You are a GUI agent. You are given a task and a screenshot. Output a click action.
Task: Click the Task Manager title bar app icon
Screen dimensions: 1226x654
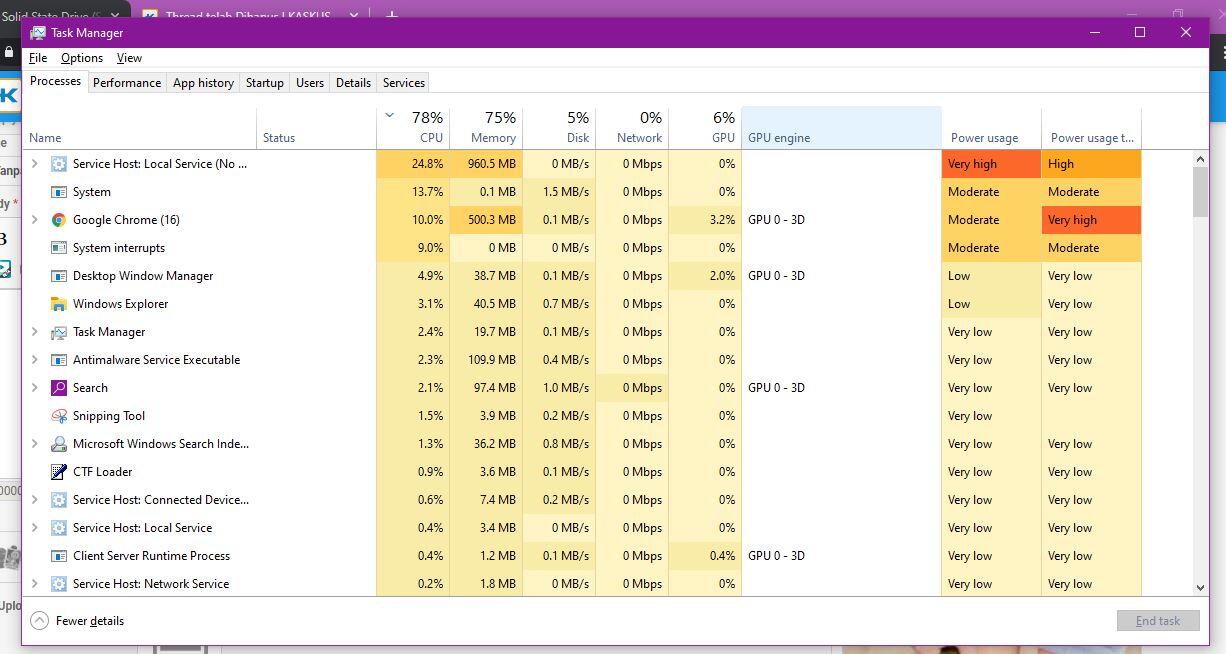pyautogui.click(x=38, y=32)
